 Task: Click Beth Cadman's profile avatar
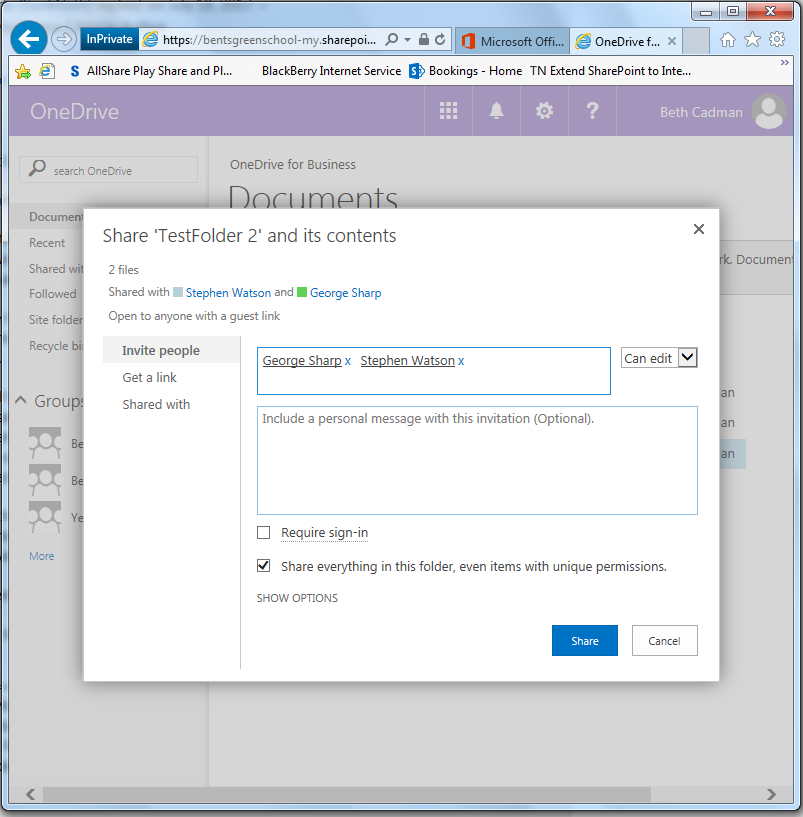click(769, 111)
